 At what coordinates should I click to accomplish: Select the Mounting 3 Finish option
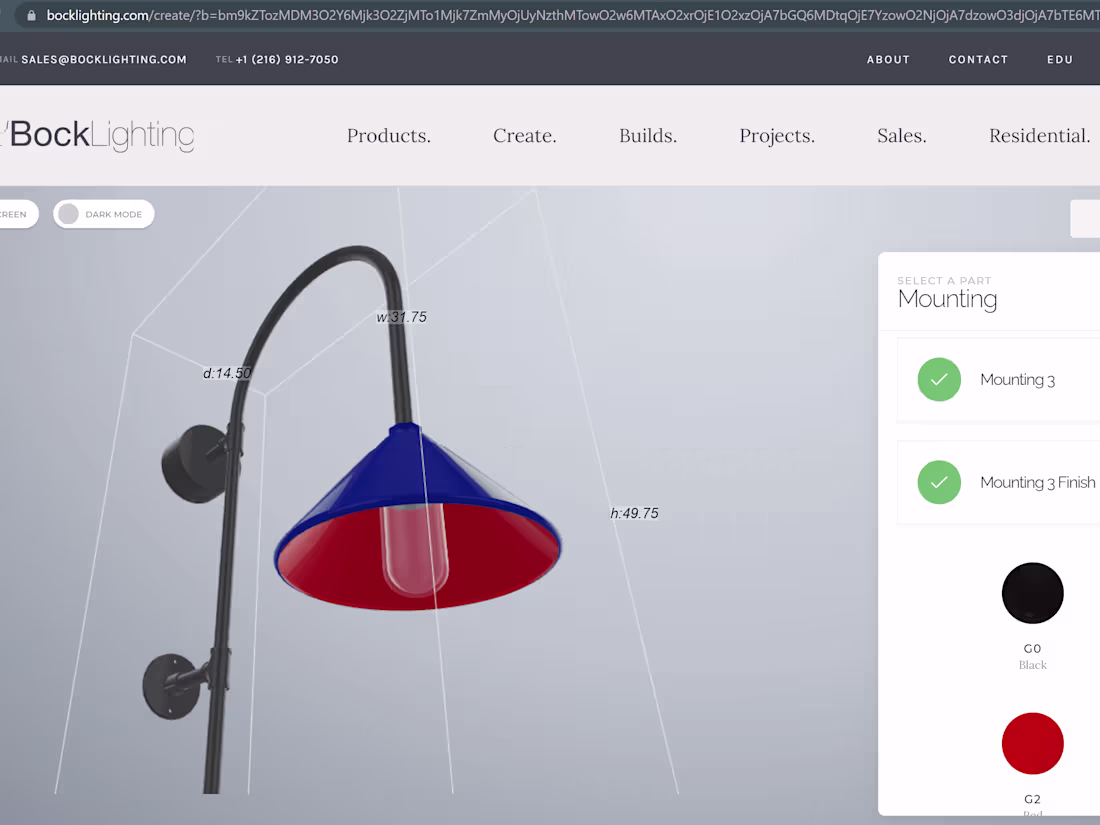coord(1037,482)
